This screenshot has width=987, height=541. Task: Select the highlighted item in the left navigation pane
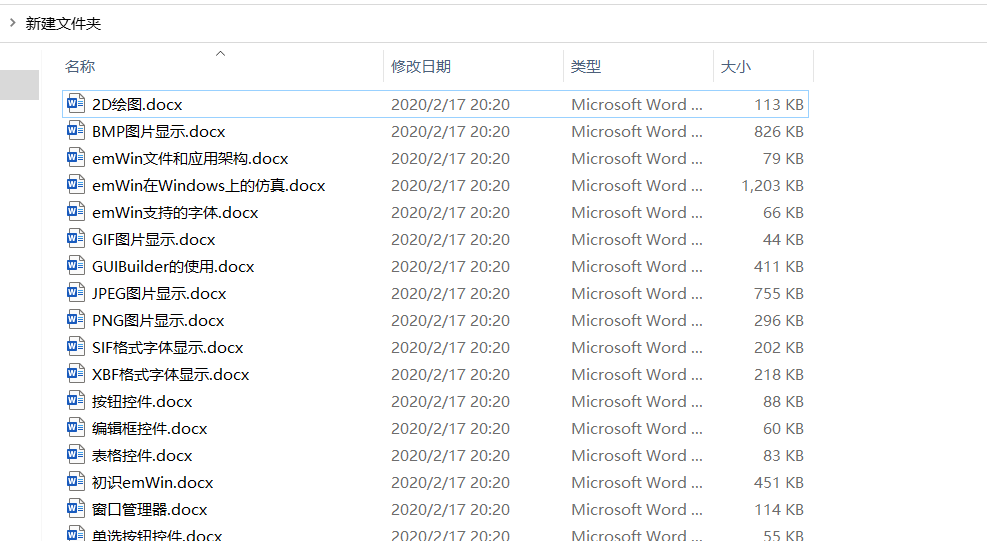click(x=19, y=85)
